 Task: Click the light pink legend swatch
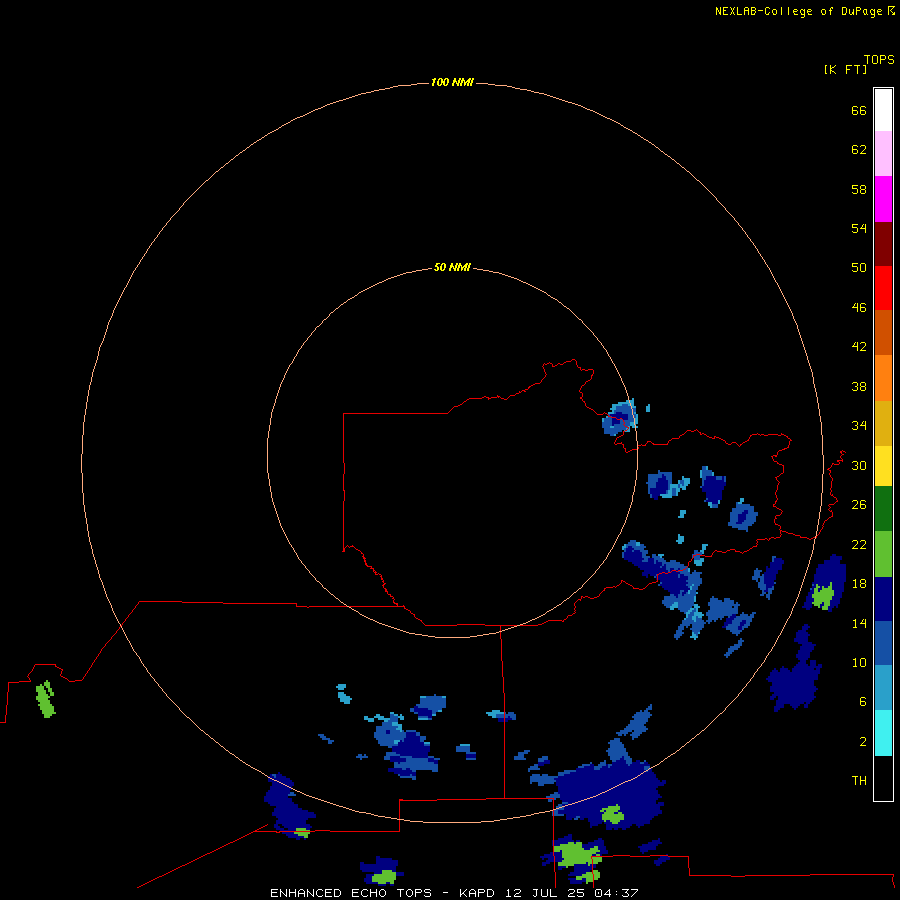(883, 153)
